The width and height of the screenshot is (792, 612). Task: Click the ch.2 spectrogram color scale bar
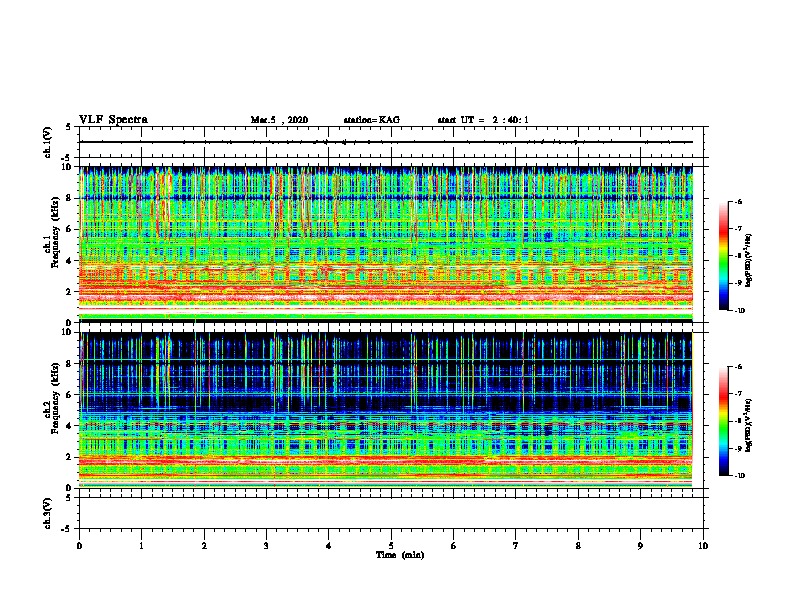(x=724, y=421)
